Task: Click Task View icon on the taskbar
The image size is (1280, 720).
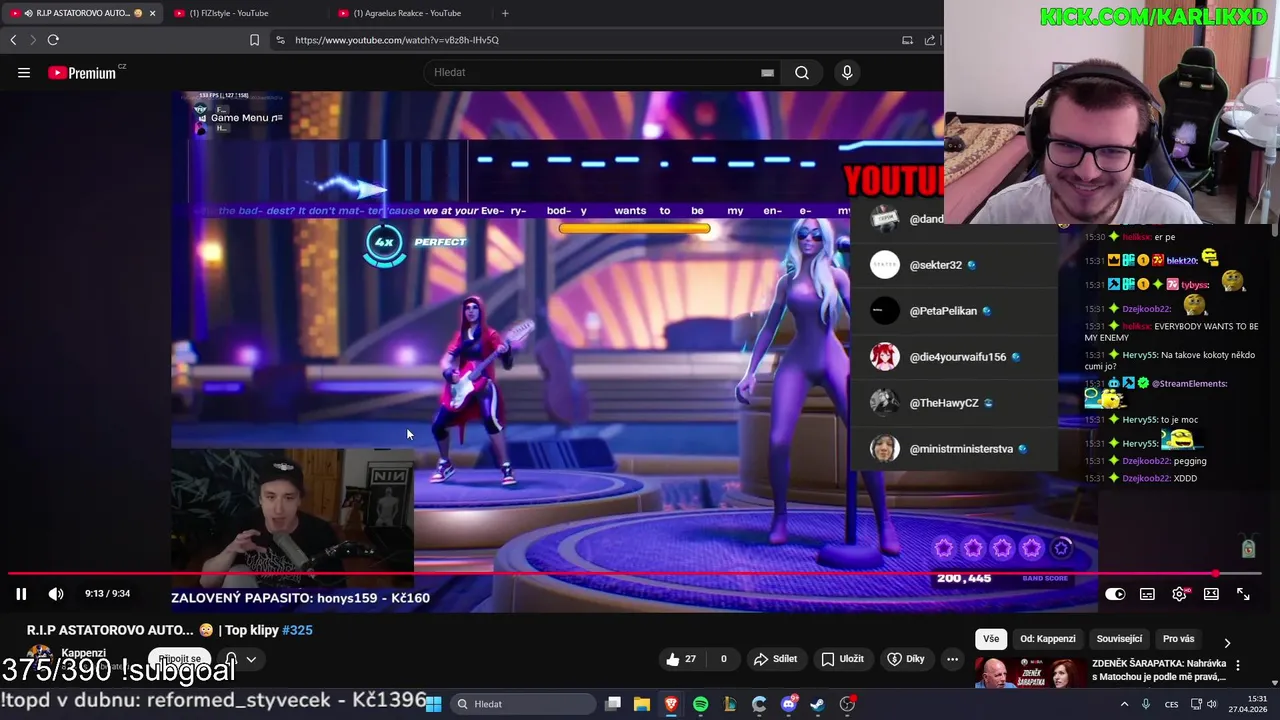Action: pyautogui.click(x=613, y=704)
